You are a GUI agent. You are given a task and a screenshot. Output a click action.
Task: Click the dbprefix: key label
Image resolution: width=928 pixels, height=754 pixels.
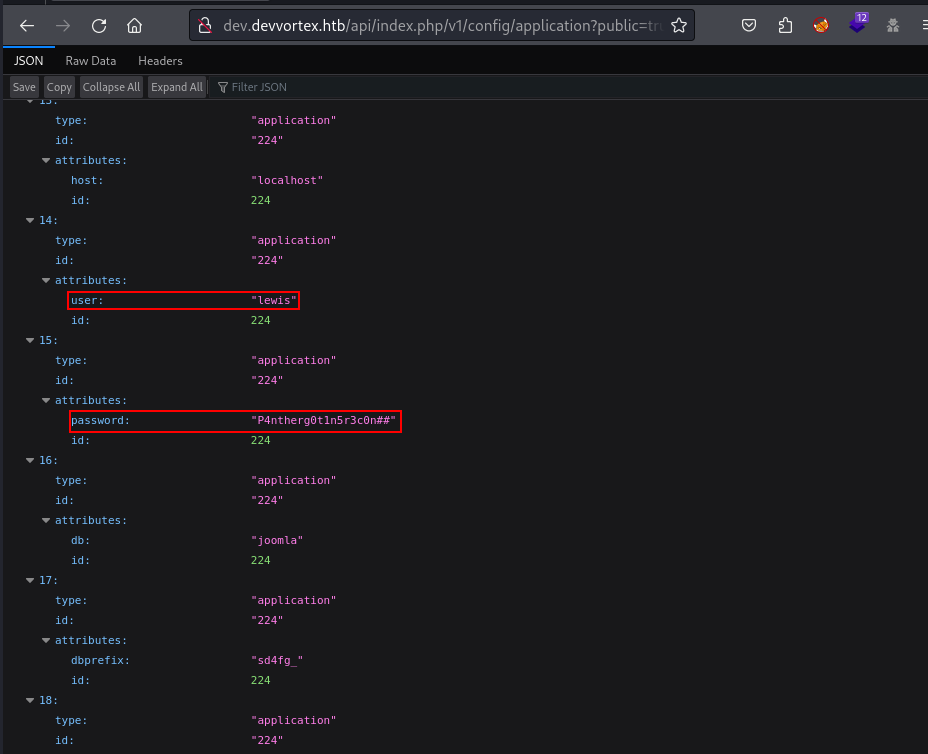(x=100, y=660)
